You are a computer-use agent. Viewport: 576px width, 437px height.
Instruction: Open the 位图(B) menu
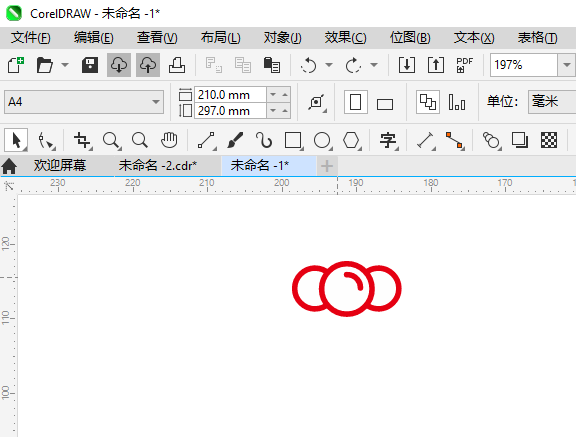pyautogui.click(x=410, y=38)
